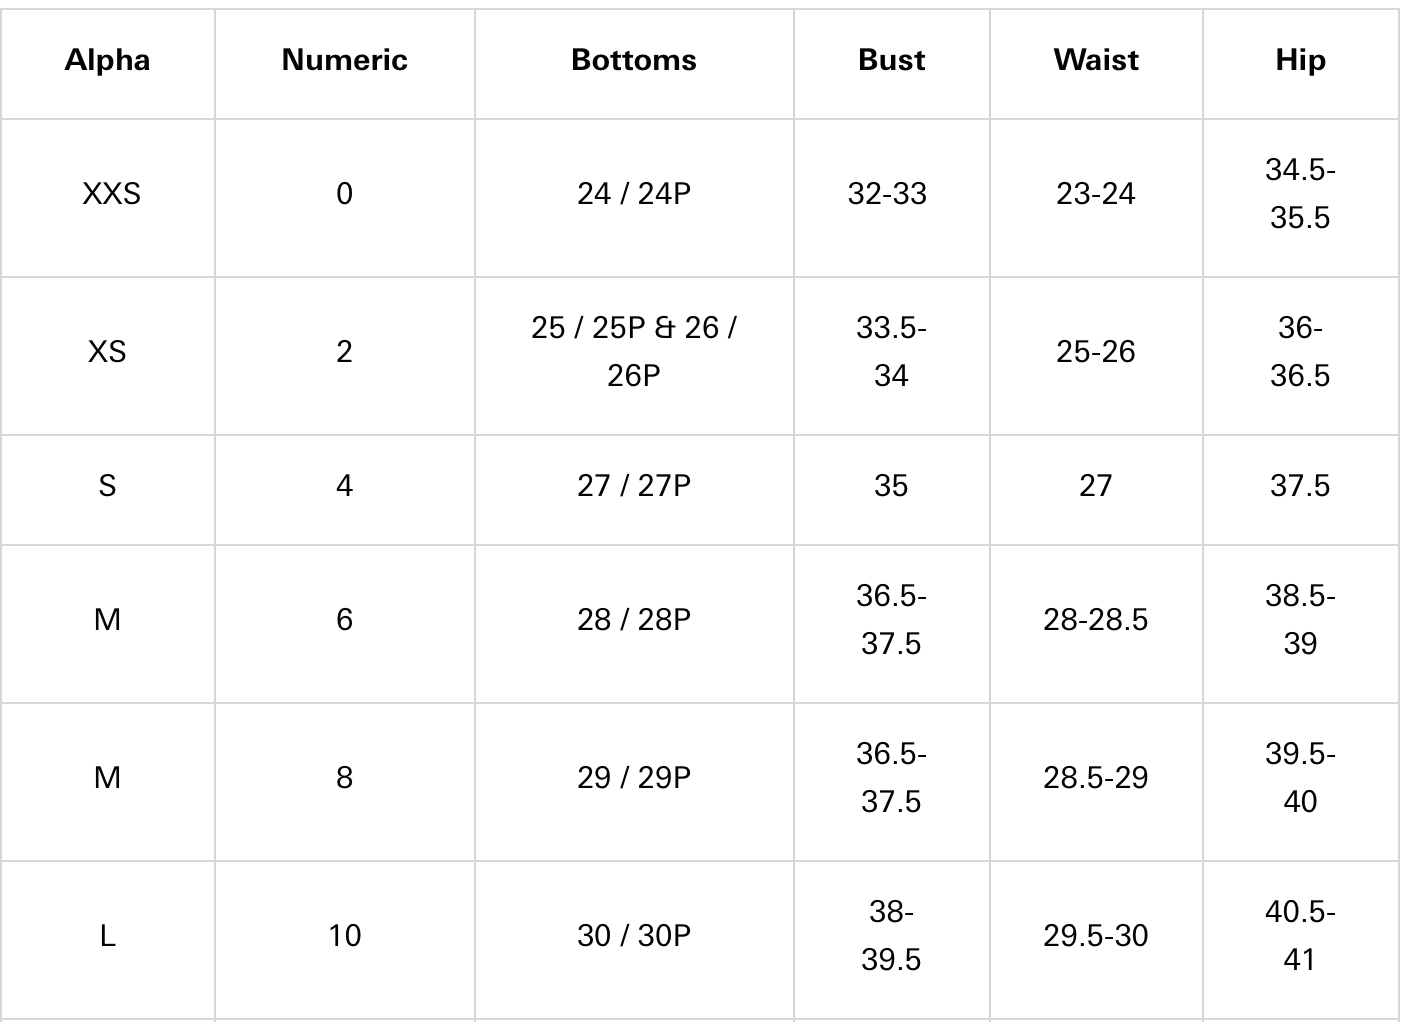
Task: Select the 28.5-29 waist measurement
Action: (x=1095, y=777)
